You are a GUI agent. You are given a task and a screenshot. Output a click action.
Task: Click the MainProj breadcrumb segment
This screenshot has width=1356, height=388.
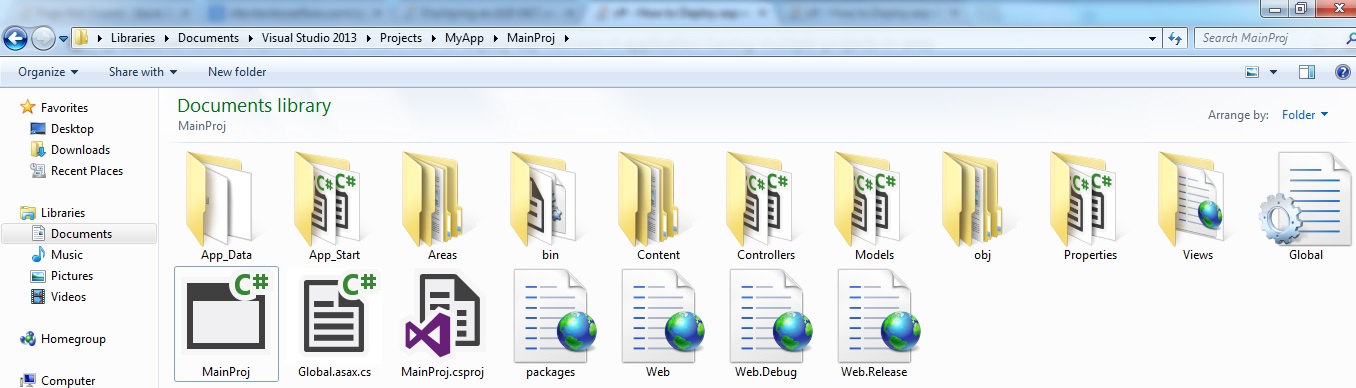coord(532,38)
